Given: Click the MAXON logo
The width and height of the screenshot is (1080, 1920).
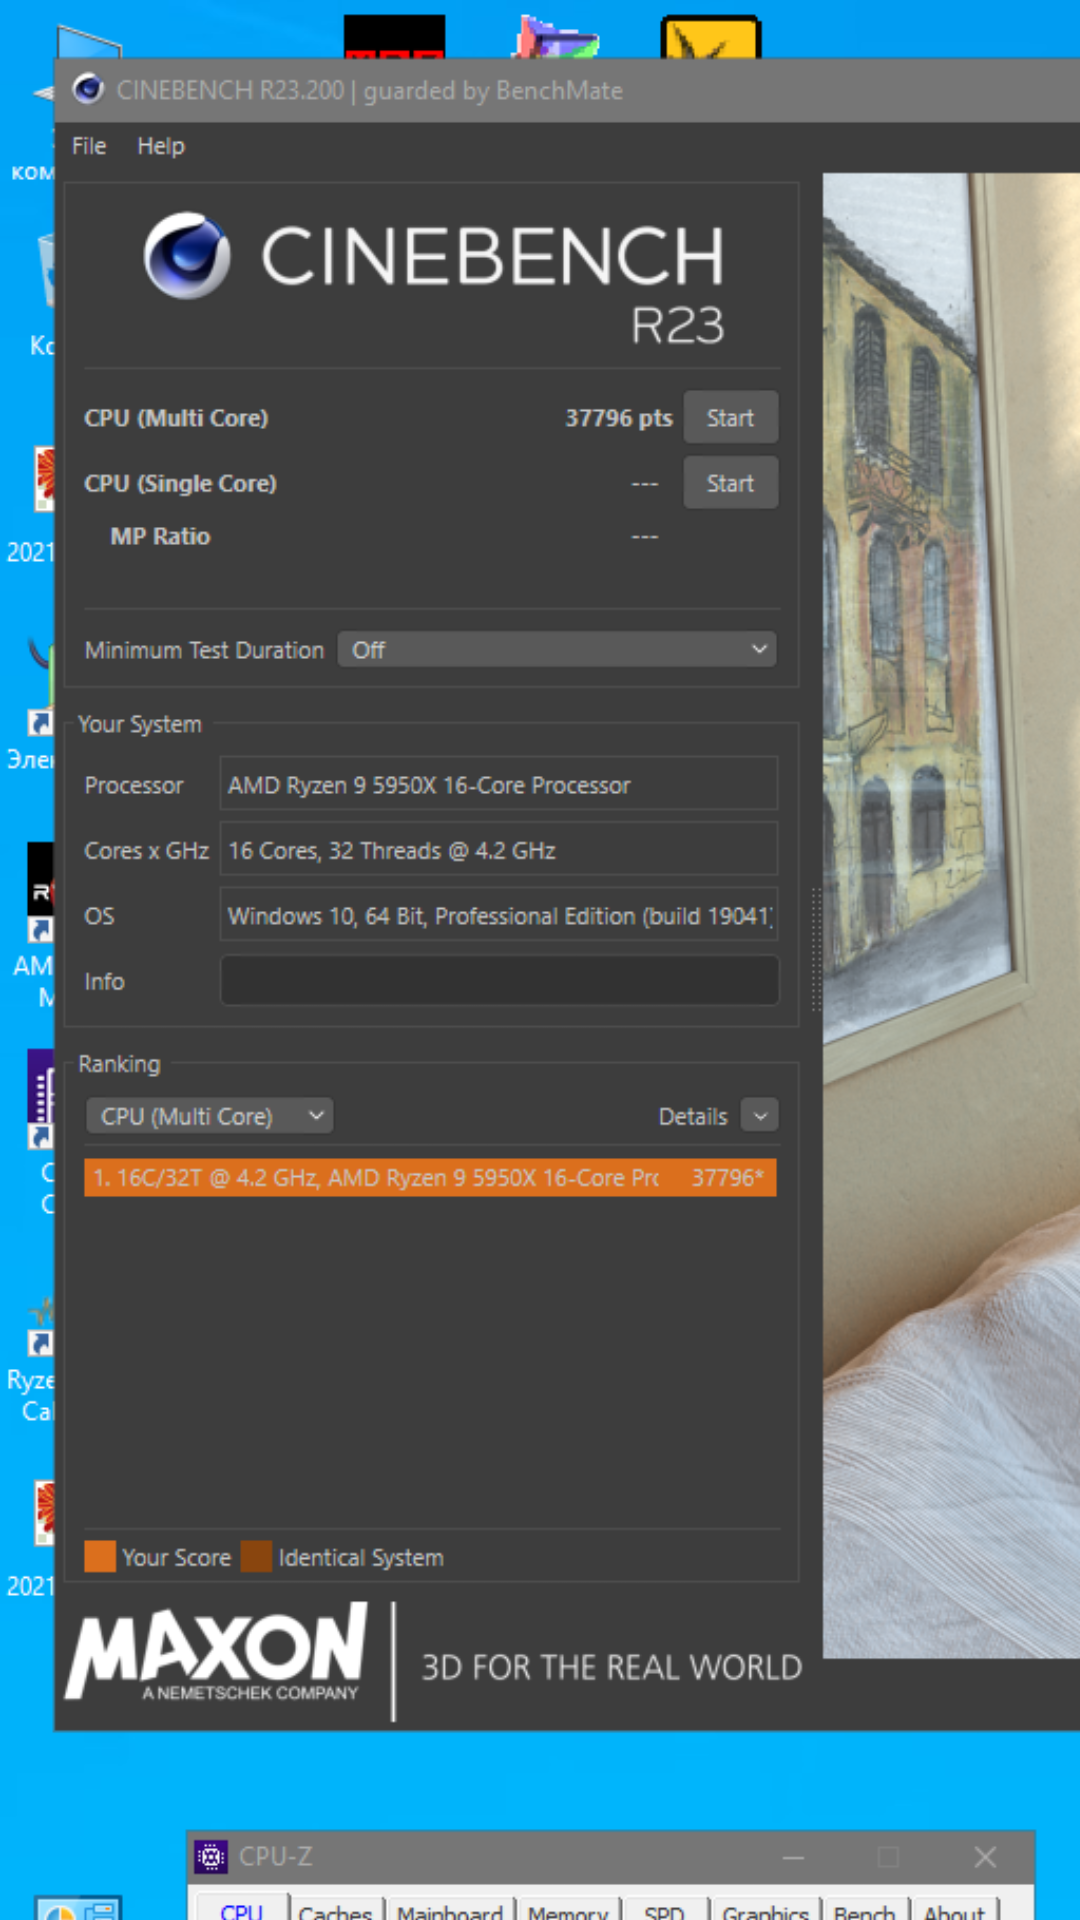Looking at the screenshot, I should (216, 1652).
